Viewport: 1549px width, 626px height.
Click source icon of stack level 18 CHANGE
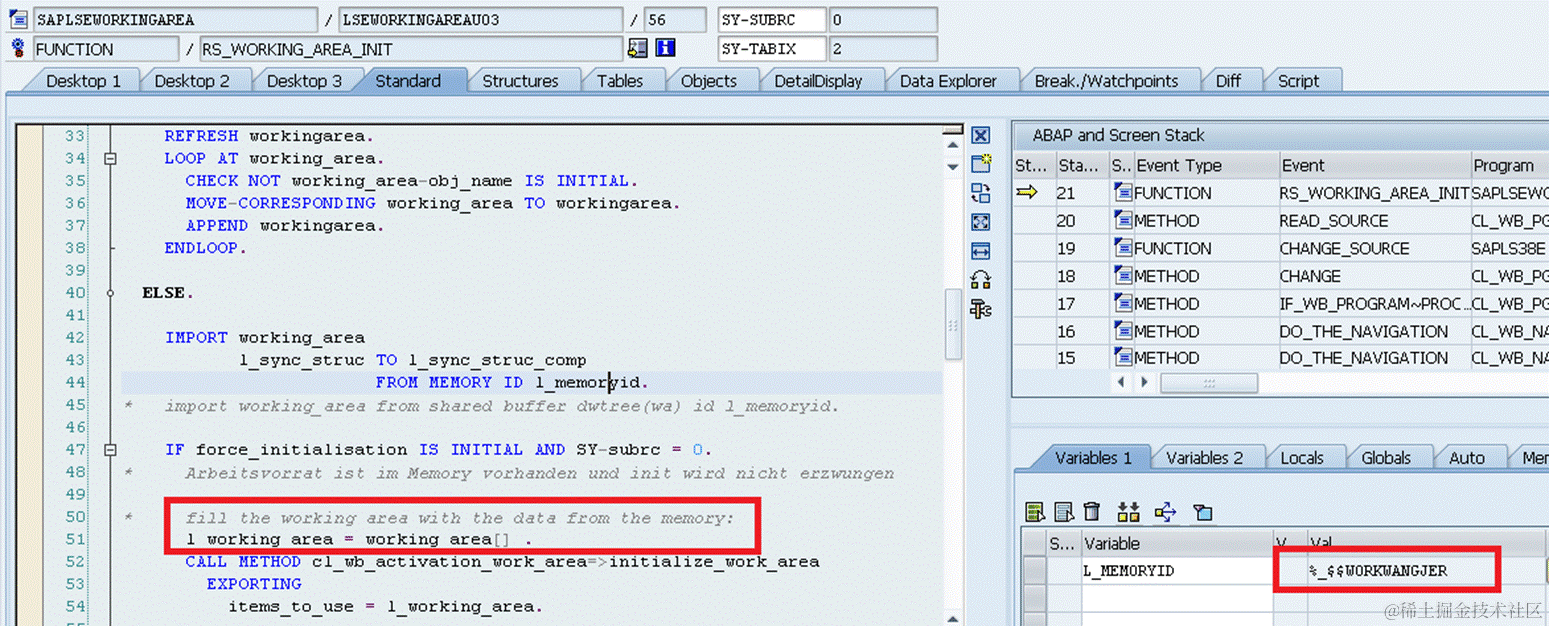point(1122,276)
